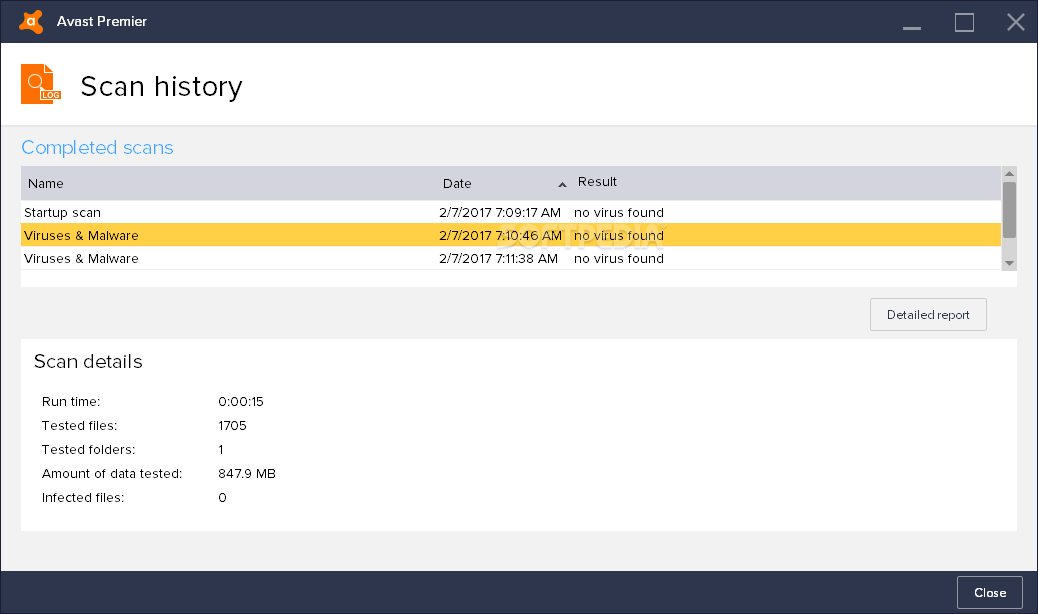
Task: Click the Startup scan result text
Action: [x=618, y=212]
